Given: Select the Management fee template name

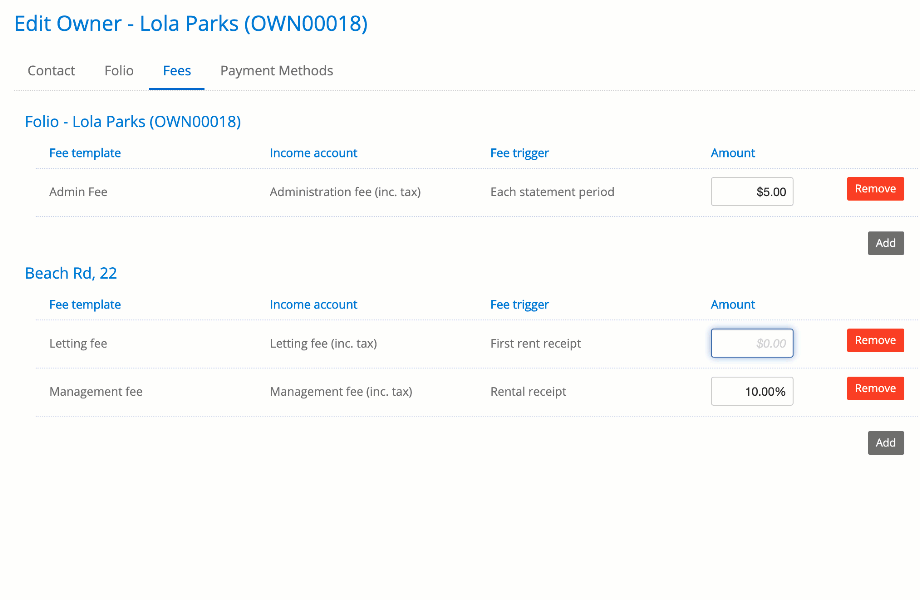Looking at the screenshot, I should click(x=96, y=392).
